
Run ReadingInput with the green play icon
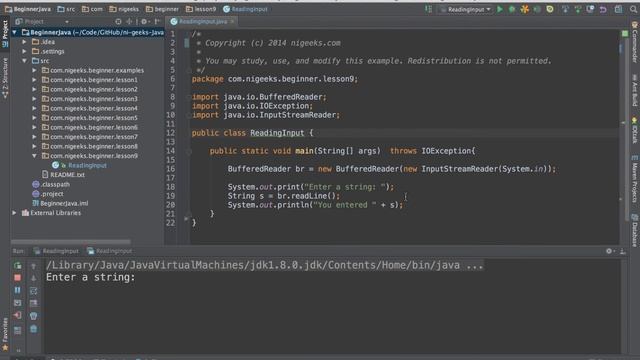tap(500, 9)
